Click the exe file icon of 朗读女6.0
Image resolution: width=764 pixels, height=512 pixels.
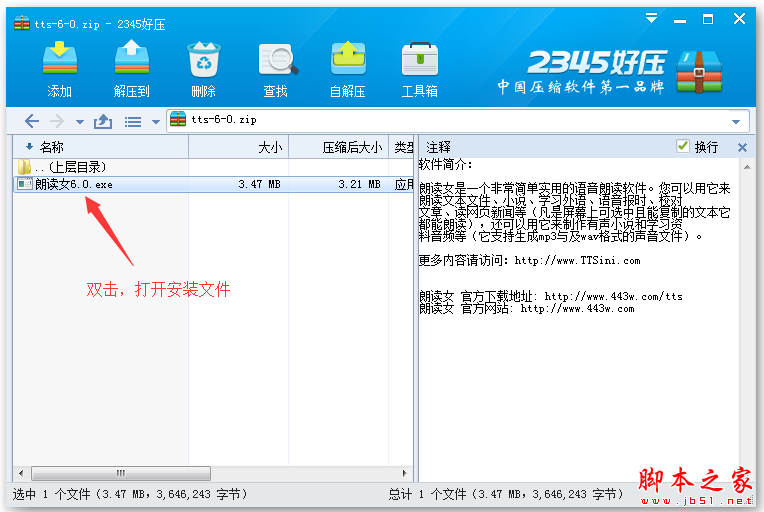[25, 184]
